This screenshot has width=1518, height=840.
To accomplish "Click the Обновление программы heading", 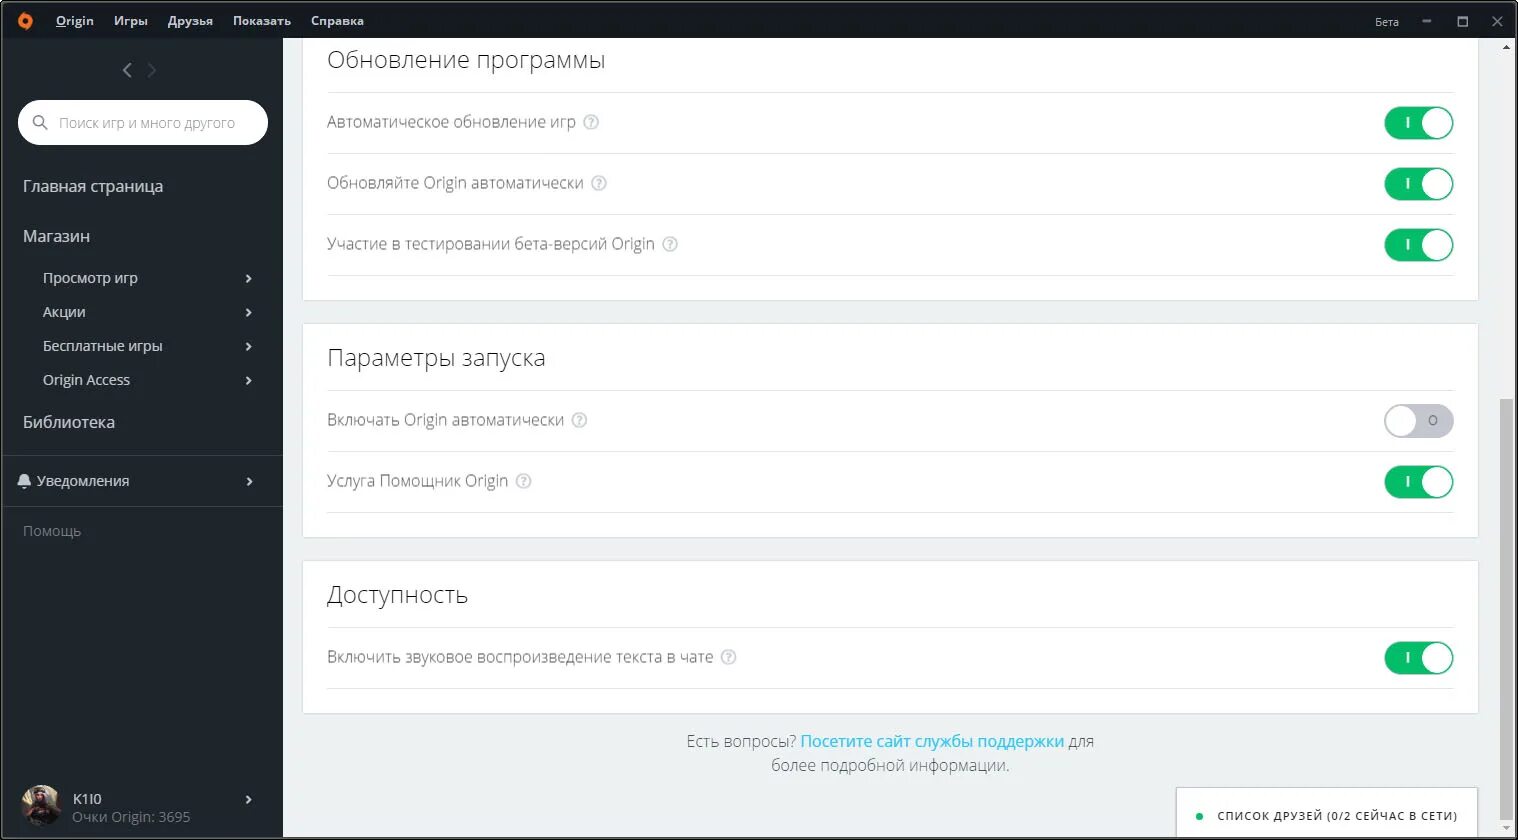I will click(x=466, y=60).
